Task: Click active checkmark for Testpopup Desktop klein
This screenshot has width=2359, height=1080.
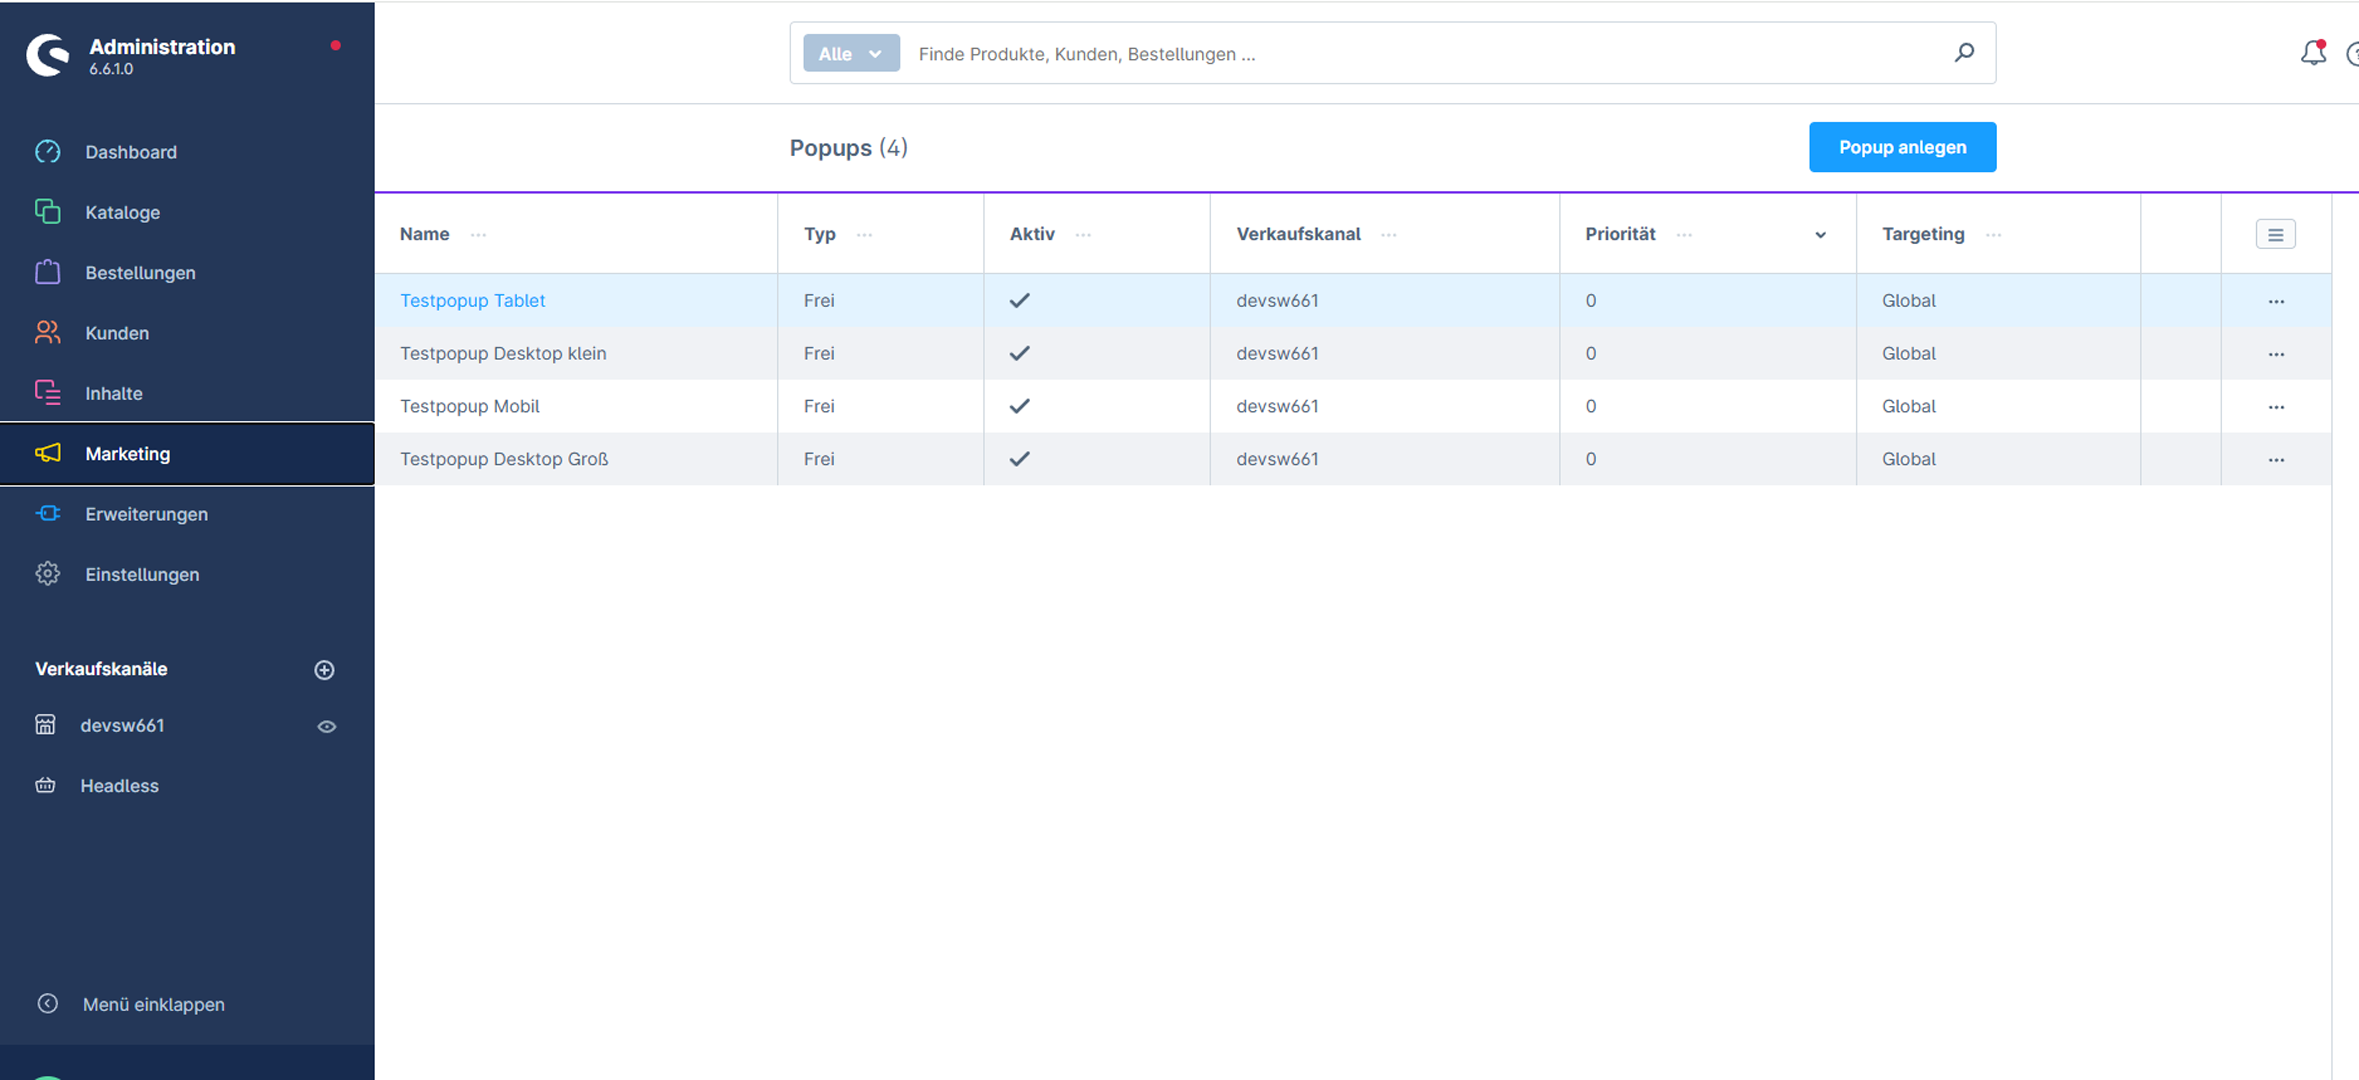Action: (x=1019, y=353)
